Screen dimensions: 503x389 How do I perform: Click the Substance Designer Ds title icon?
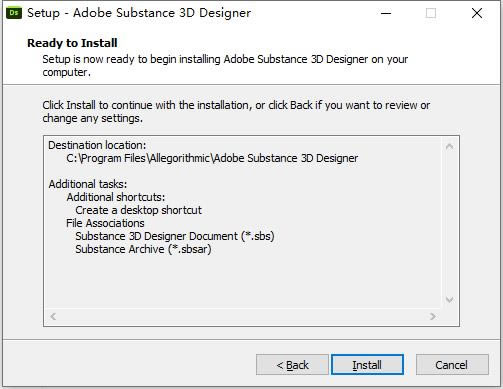coord(14,13)
